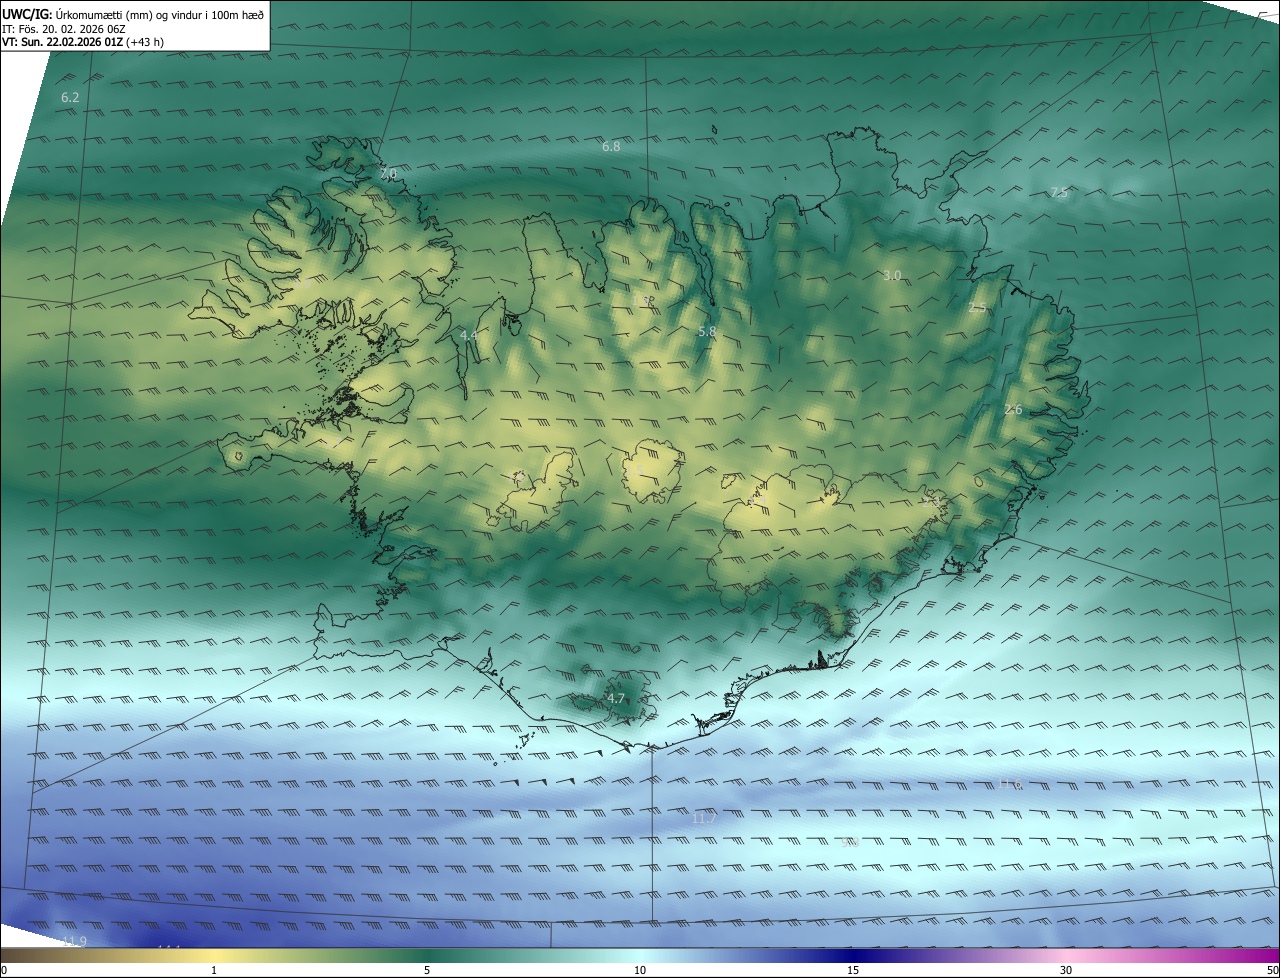Image resolution: width=1280 pixels, height=978 pixels.
Task: Click the map title 'Úrkomumætti (mm) og vindur í 100m hæð'
Action: pyautogui.click(x=160, y=14)
